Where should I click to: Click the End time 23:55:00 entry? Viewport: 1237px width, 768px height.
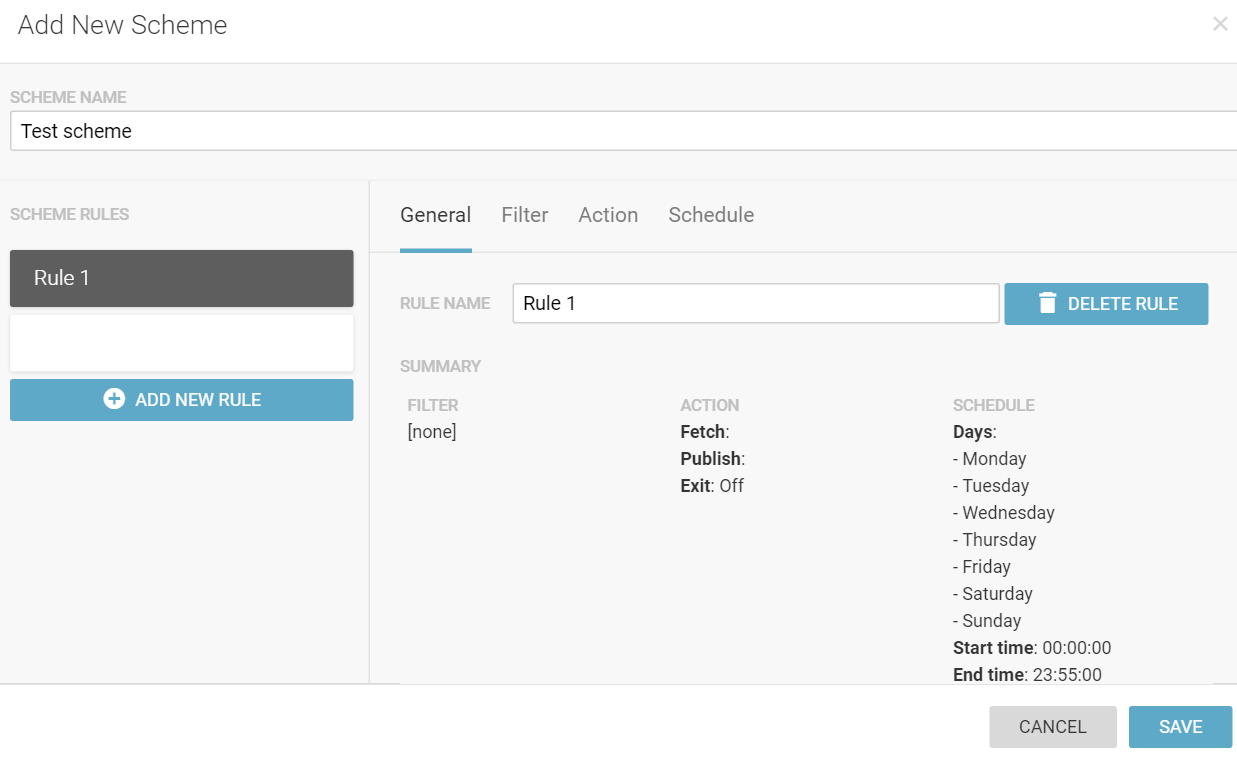(1027, 675)
